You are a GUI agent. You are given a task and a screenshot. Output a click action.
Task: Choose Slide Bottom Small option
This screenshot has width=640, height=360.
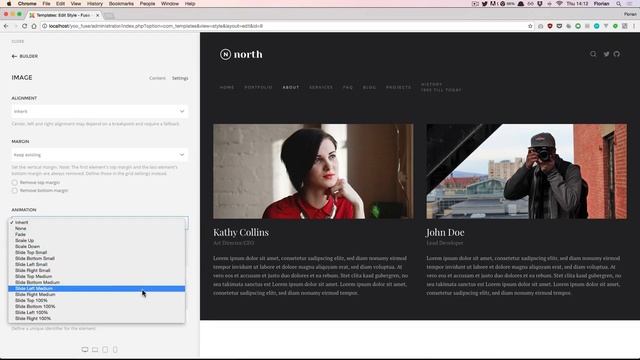[x=96, y=258]
